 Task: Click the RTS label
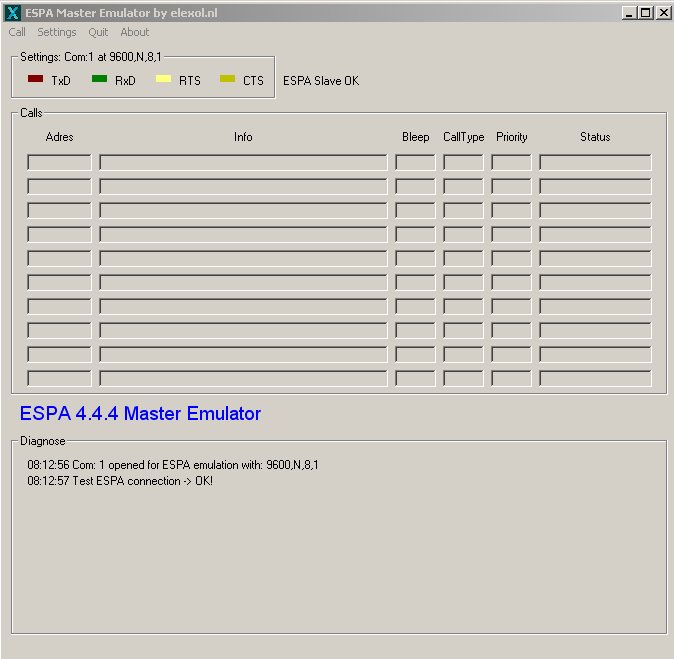coord(190,81)
